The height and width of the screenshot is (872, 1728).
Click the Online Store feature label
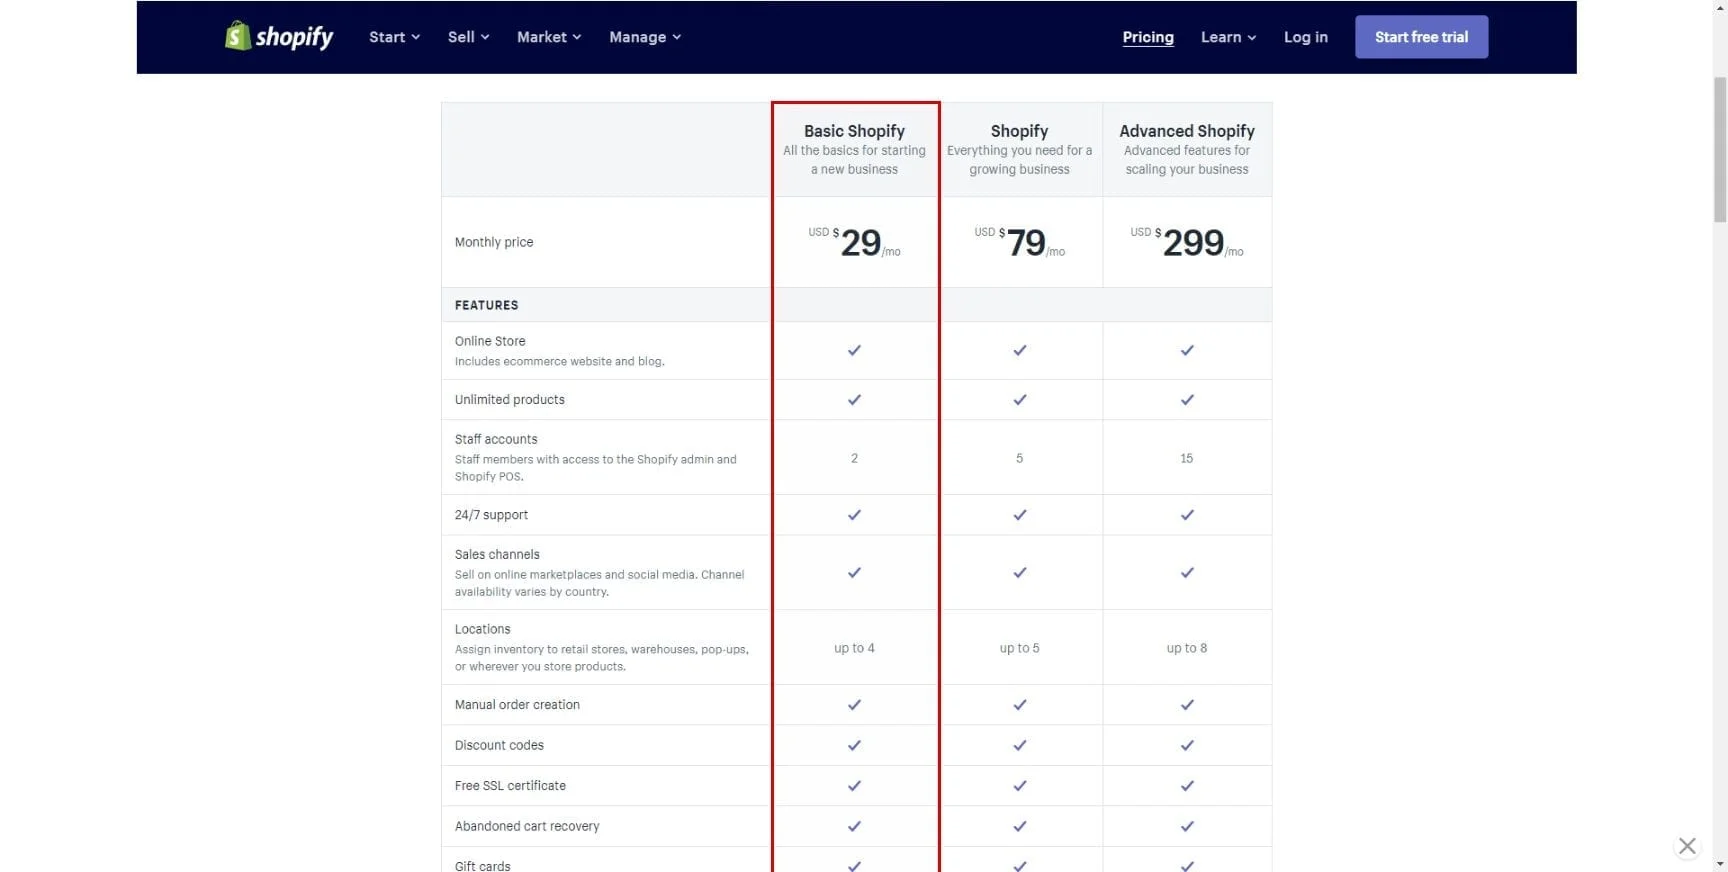point(490,341)
